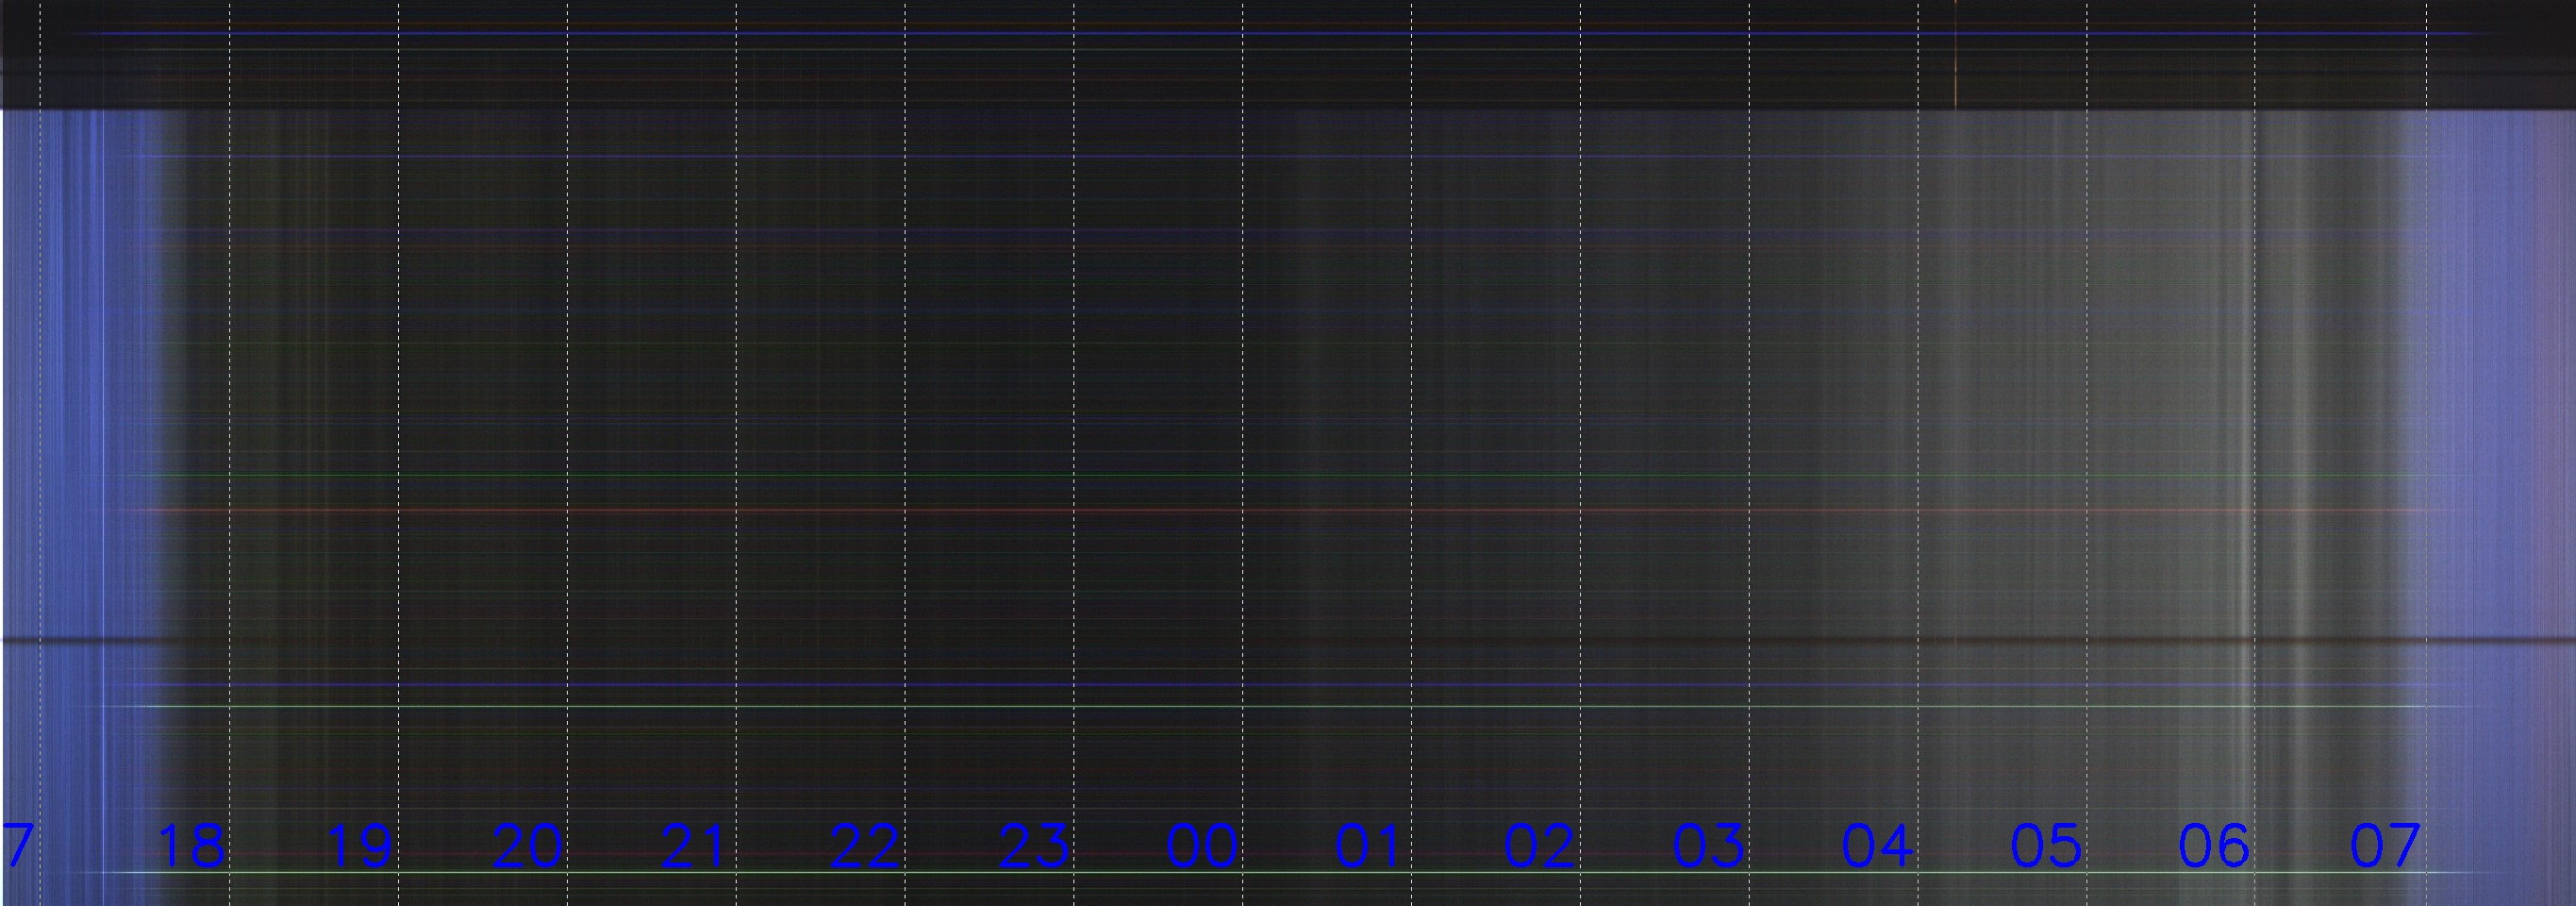Click the 00 midnight label

pyautogui.click(x=1202, y=846)
